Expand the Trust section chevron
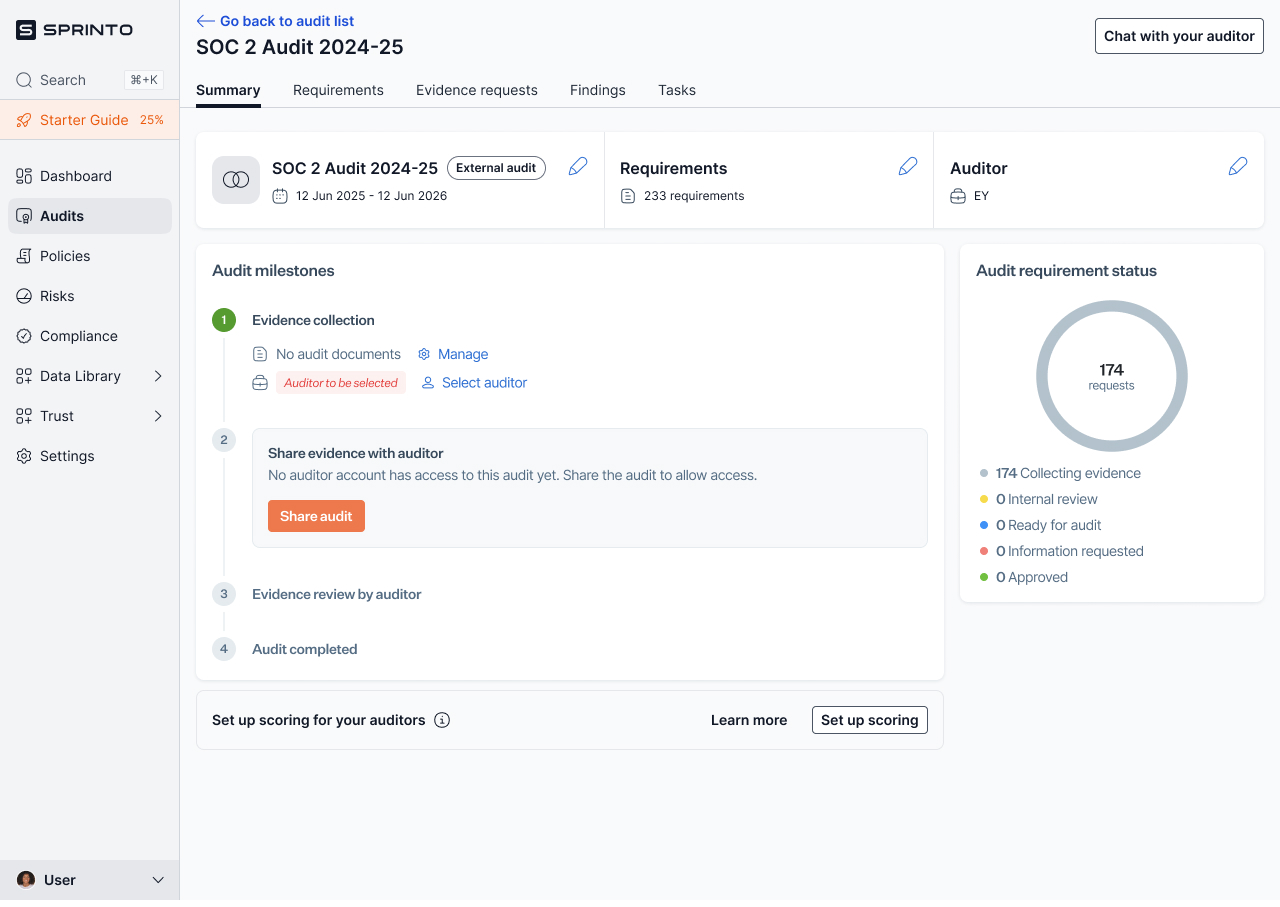1280x907 pixels. click(x=158, y=416)
